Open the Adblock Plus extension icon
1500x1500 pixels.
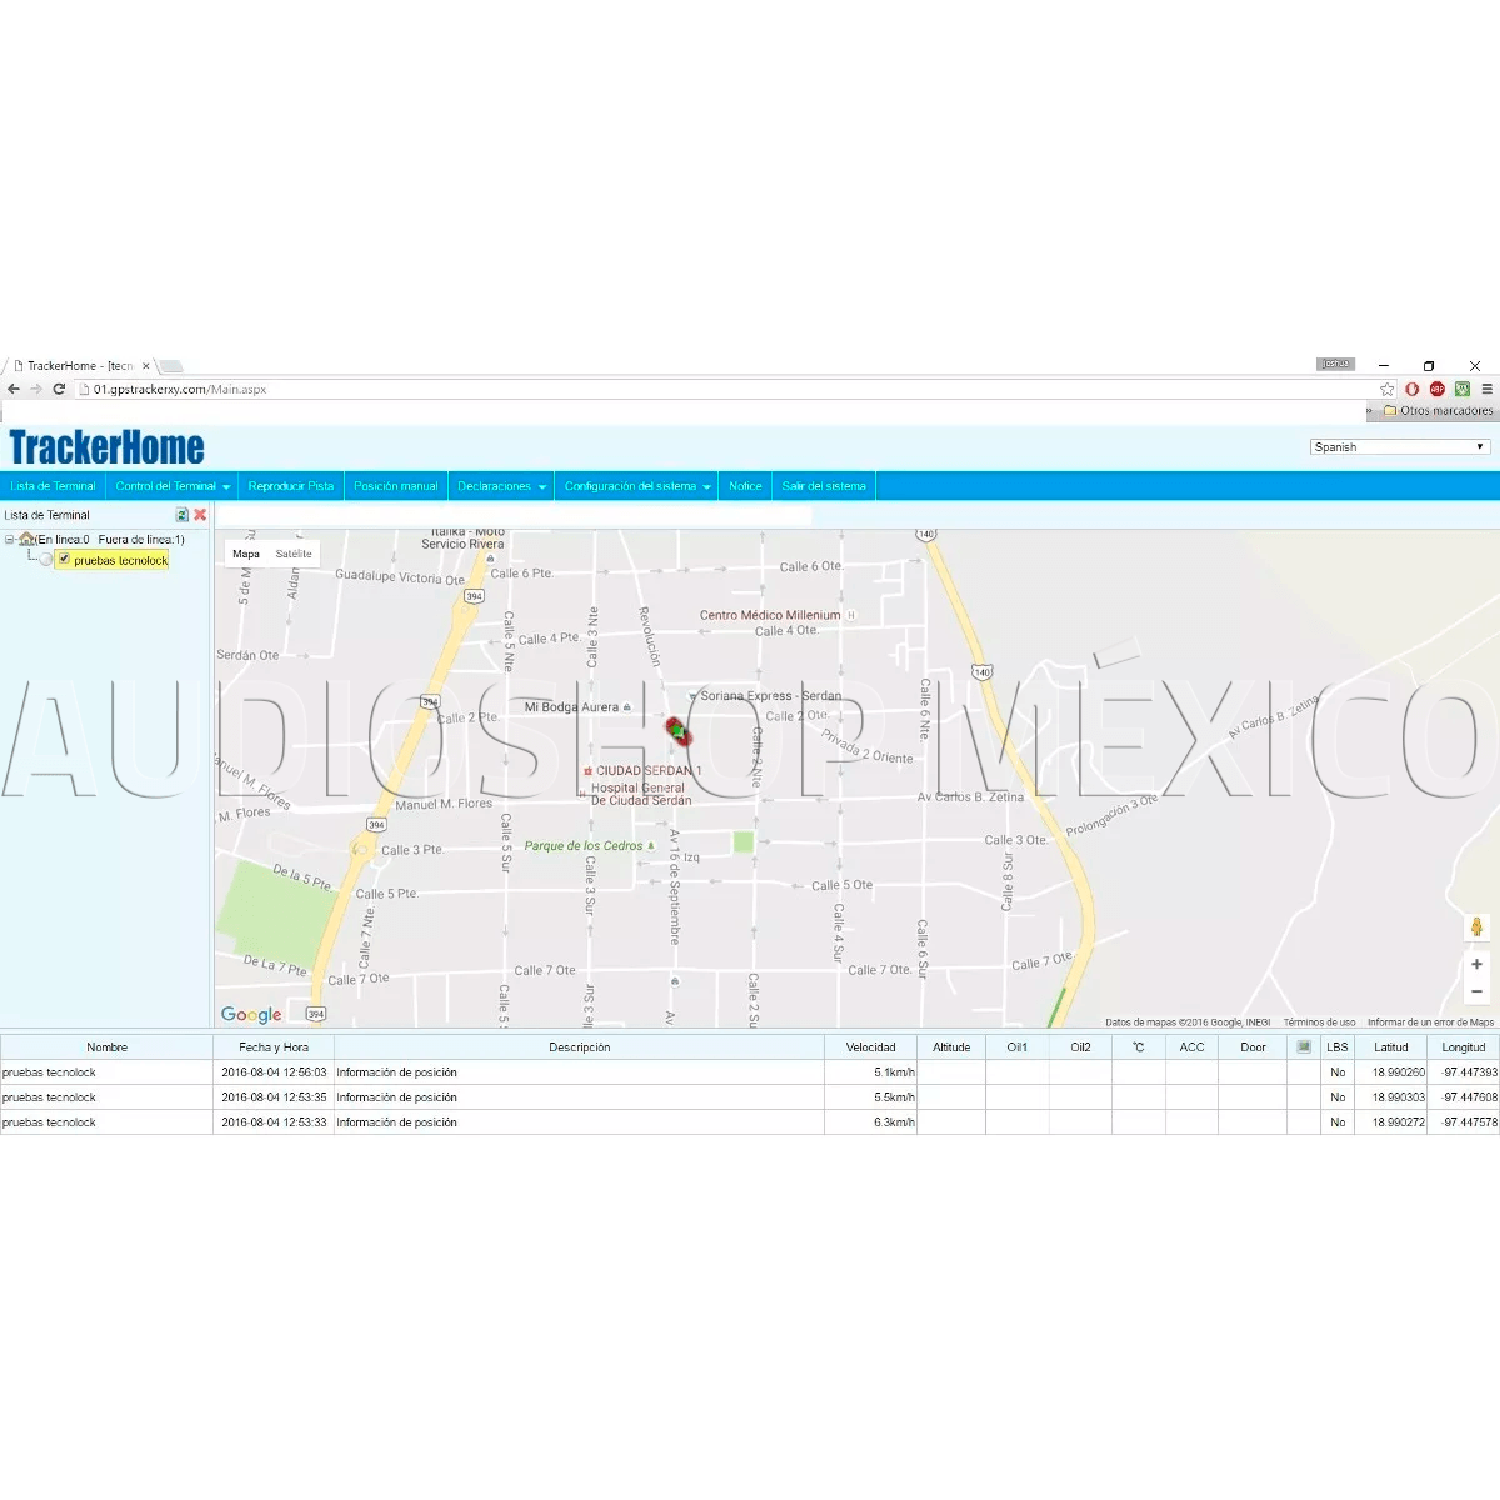click(x=1437, y=389)
